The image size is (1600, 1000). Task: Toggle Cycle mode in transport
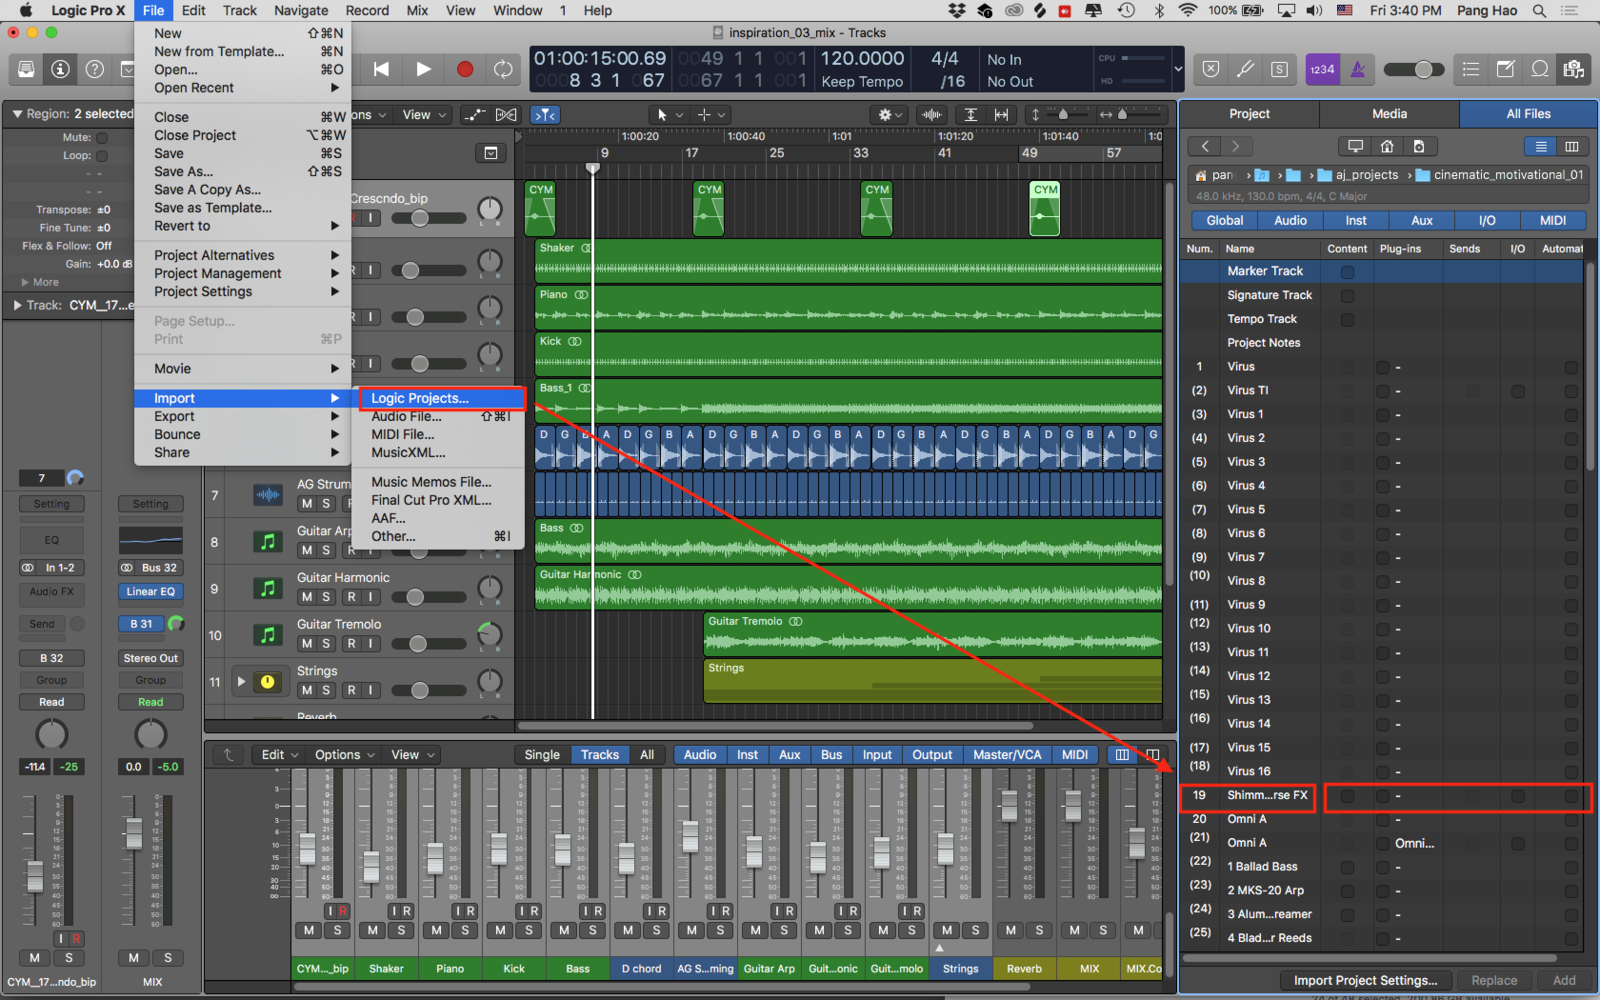click(504, 69)
